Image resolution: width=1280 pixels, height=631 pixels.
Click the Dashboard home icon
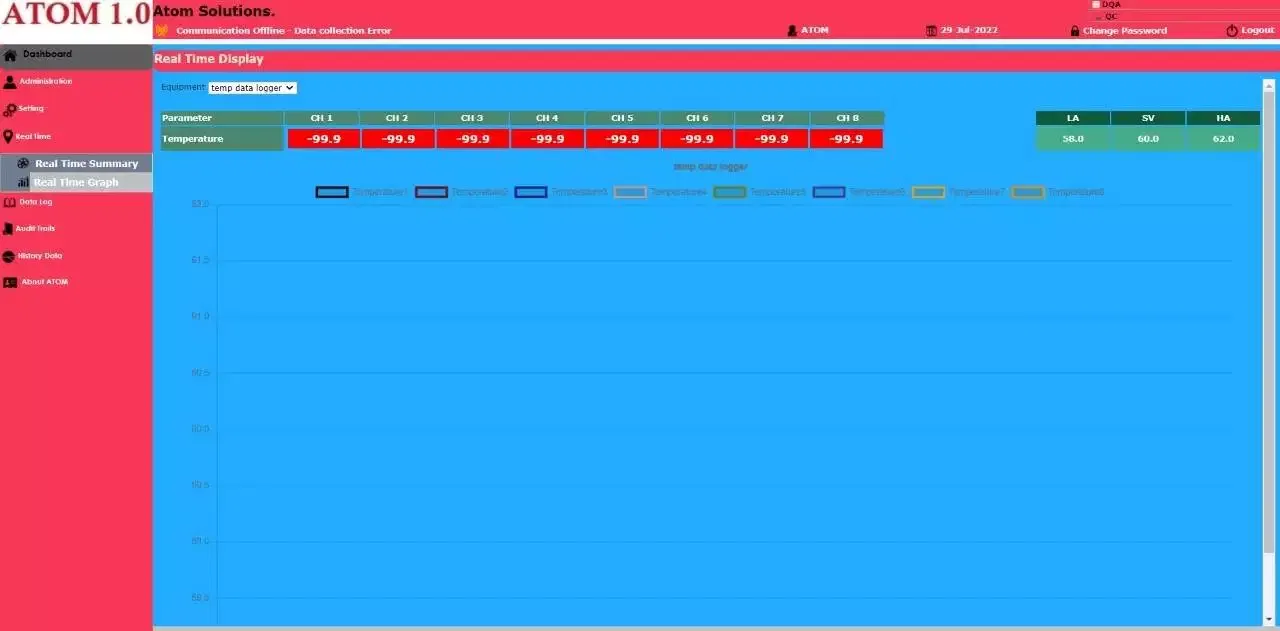pyautogui.click(x=10, y=55)
